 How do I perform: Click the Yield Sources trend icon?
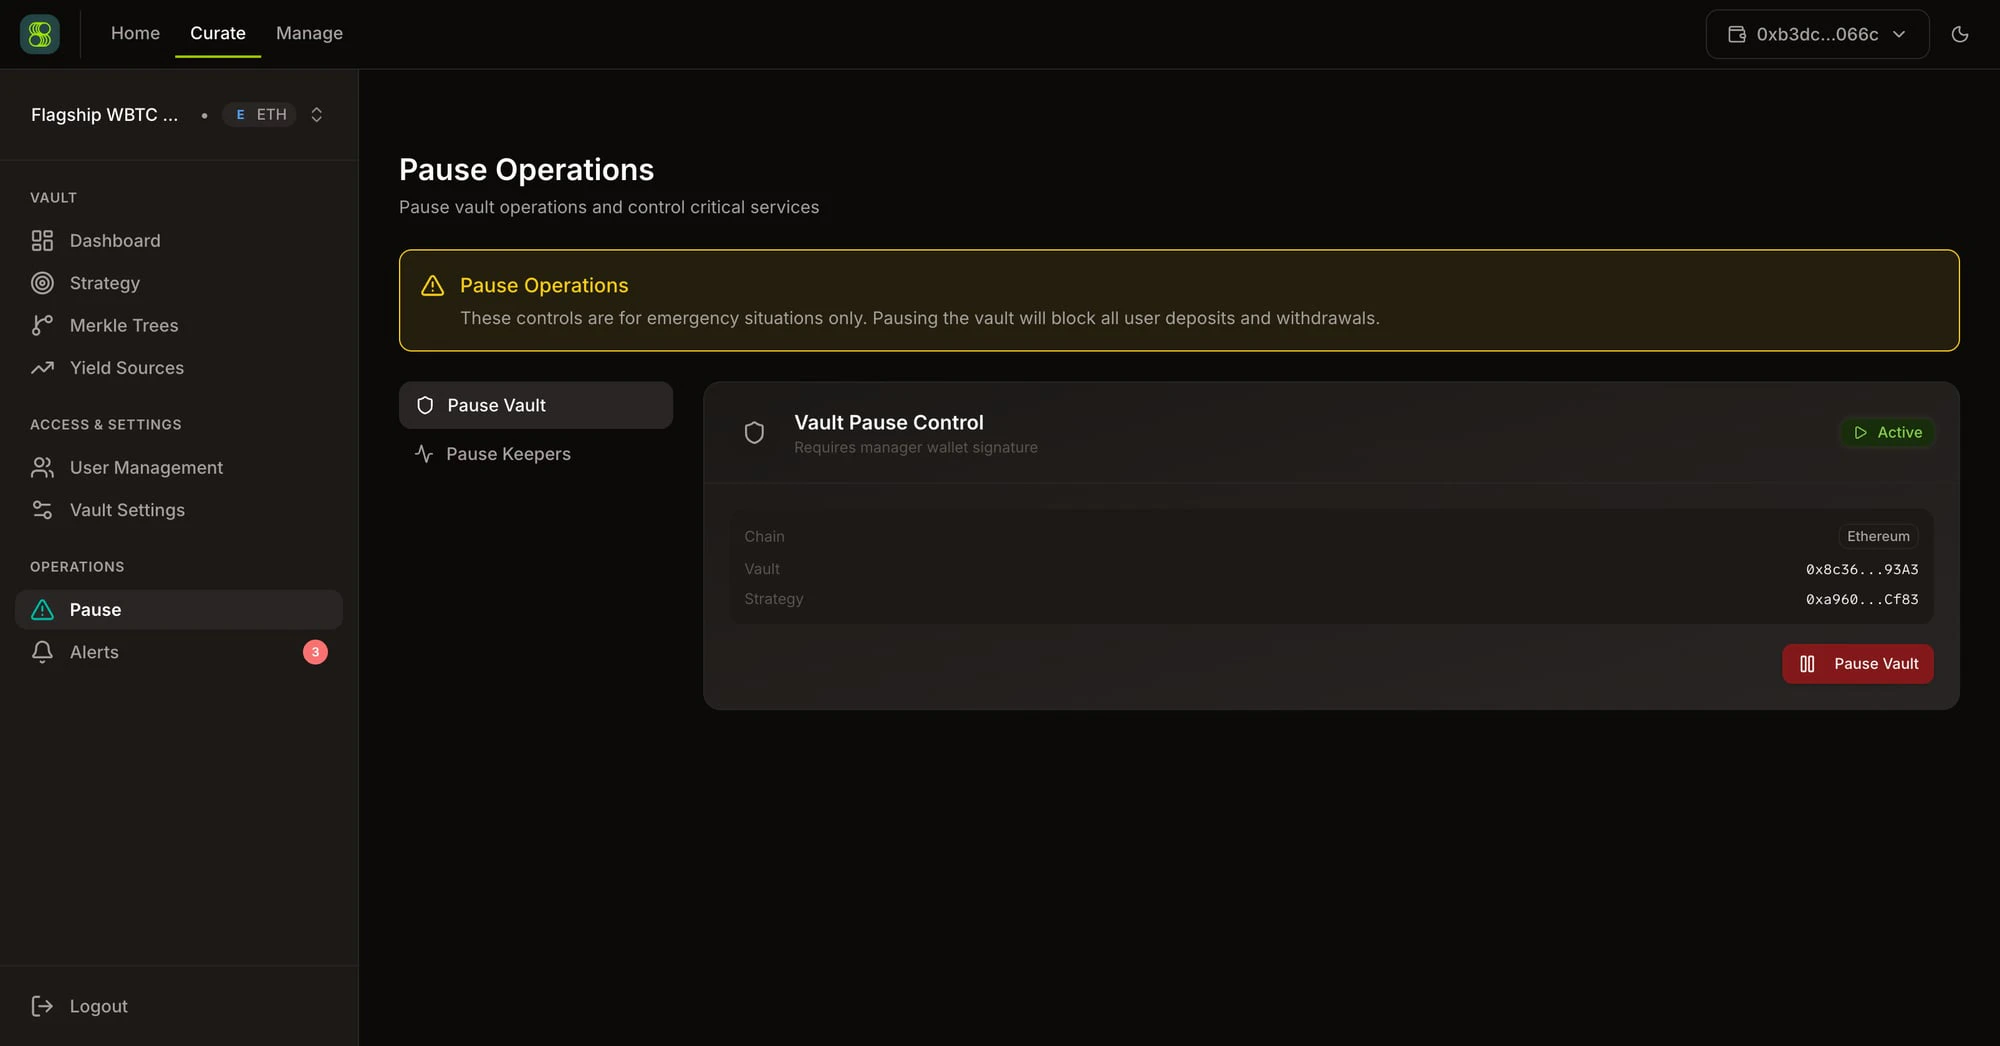(x=42, y=368)
